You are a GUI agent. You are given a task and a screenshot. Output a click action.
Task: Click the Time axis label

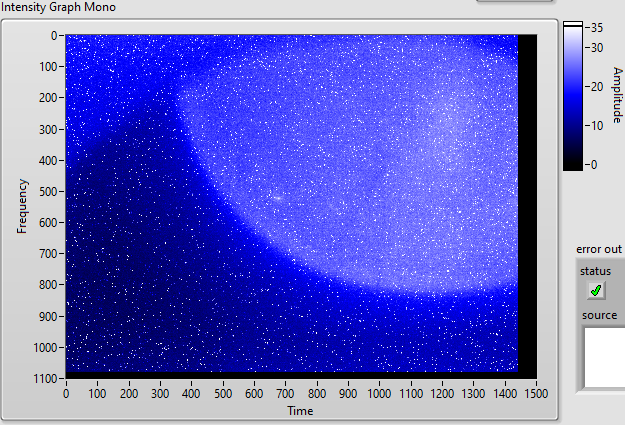pyautogui.click(x=300, y=411)
